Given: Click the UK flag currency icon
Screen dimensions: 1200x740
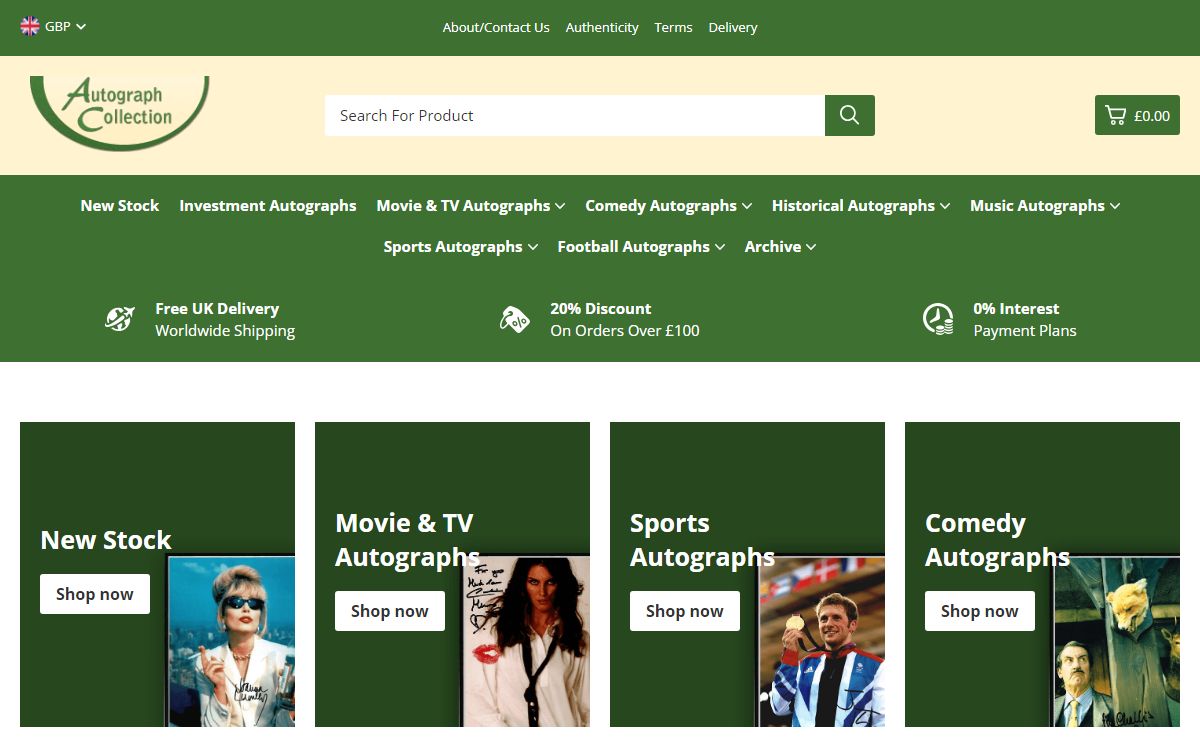Looking at the screenshot, I should click(x=30, y=26).
